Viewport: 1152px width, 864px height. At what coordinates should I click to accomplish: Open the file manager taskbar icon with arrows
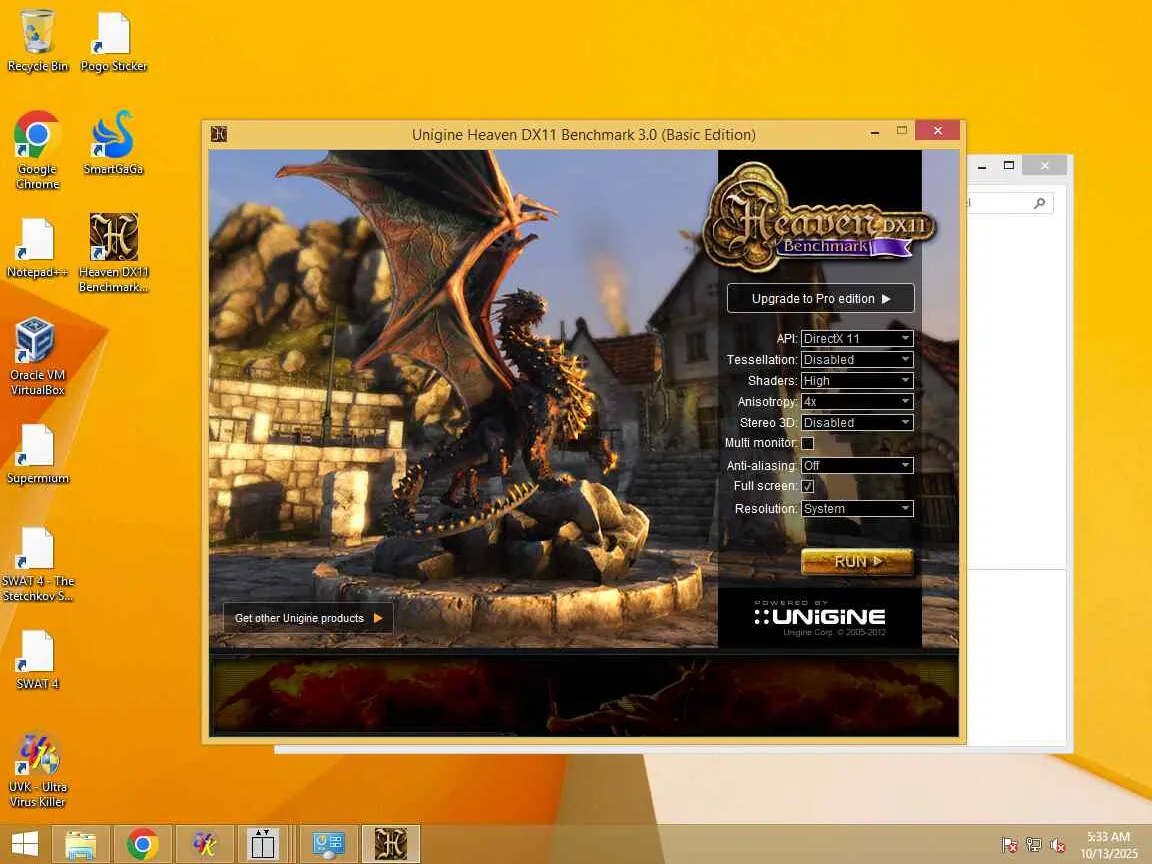(263, 844)
